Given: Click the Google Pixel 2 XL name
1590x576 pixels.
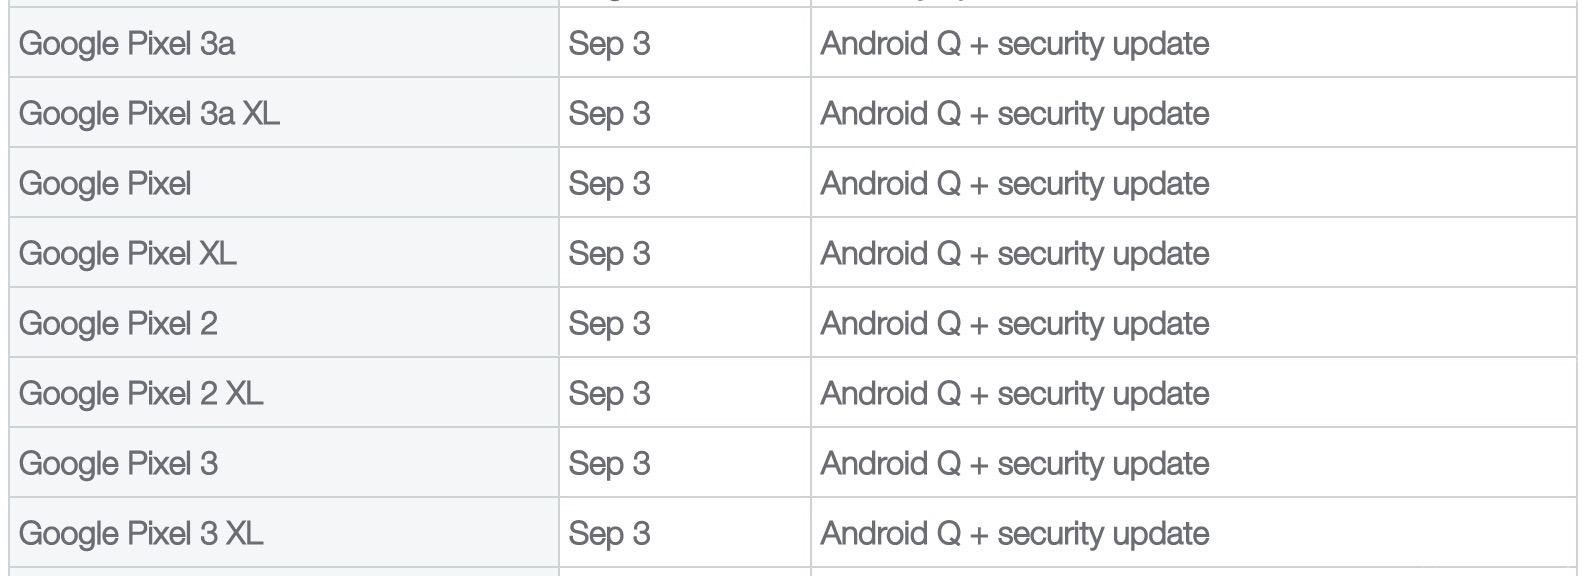Looking at the screenshot, I should (141, 394).
